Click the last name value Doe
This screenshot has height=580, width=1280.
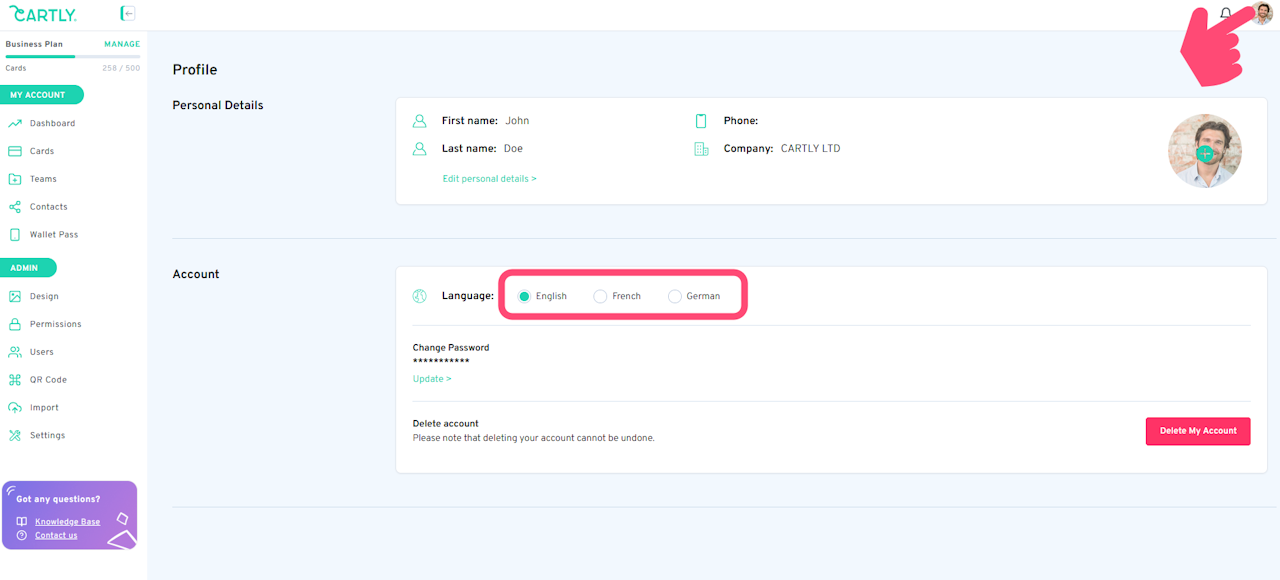[513, 149]
